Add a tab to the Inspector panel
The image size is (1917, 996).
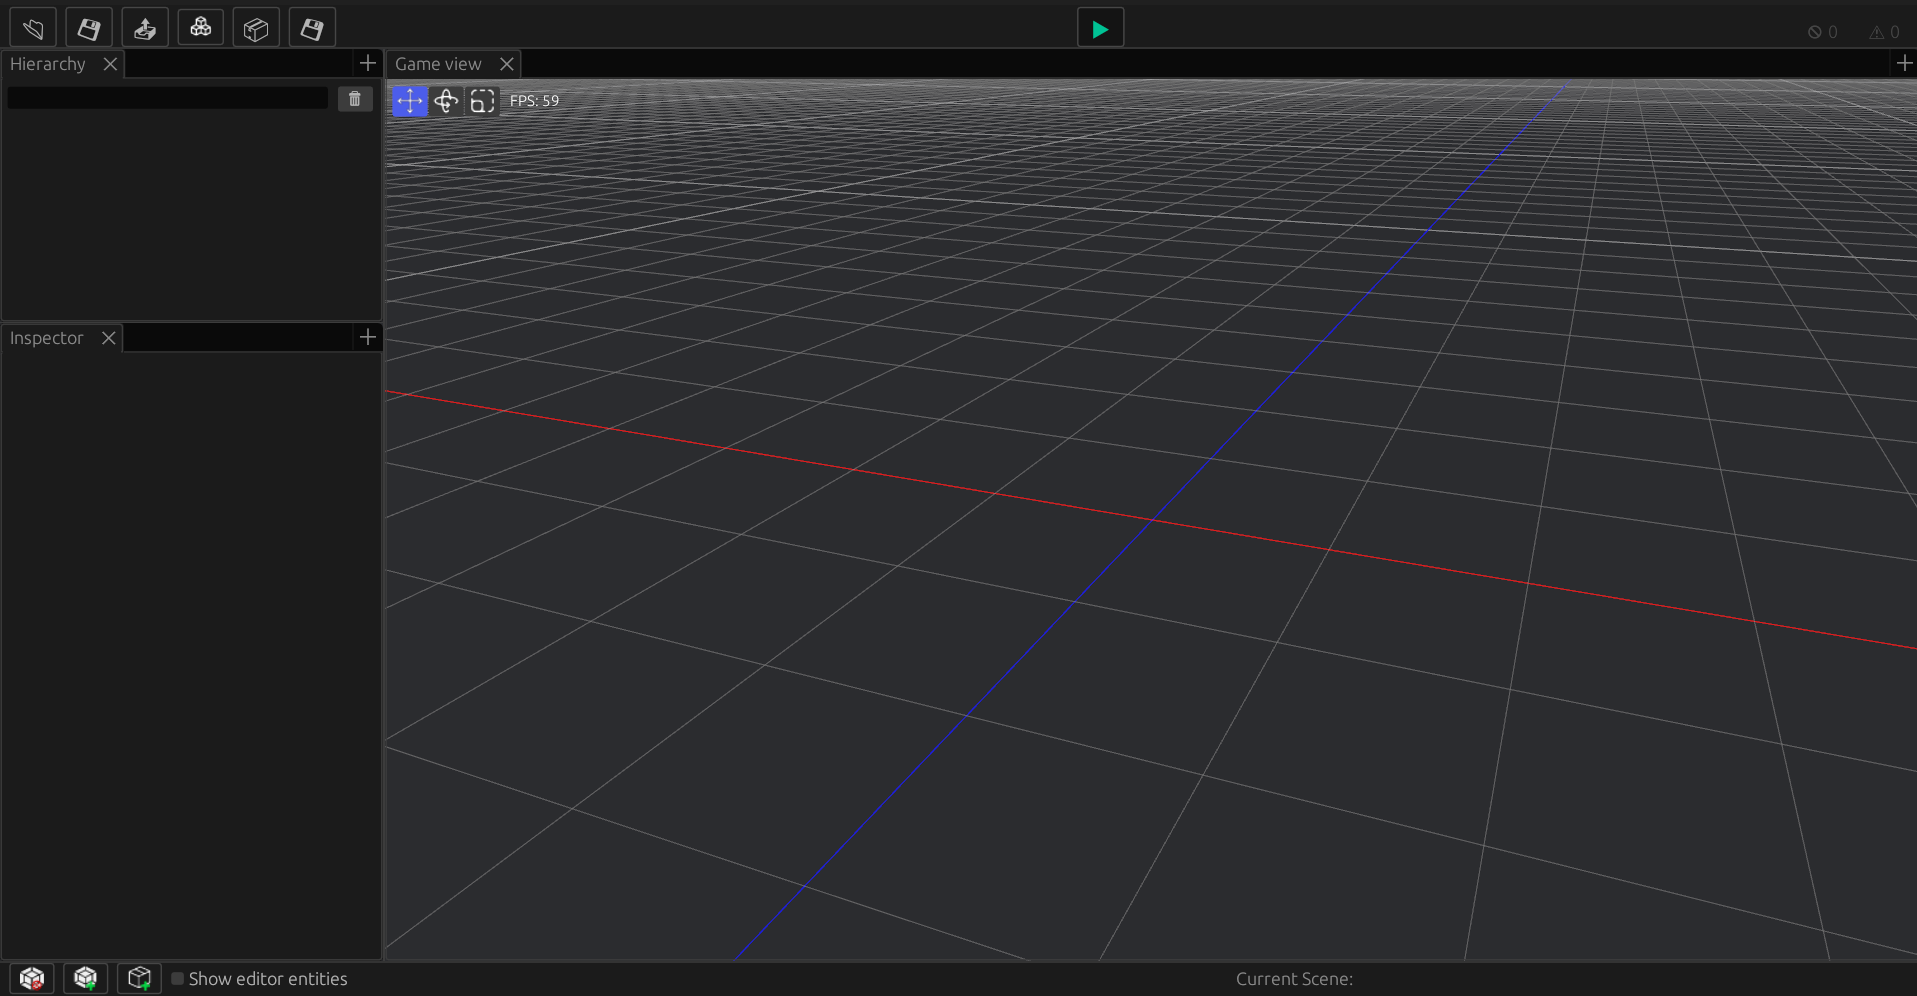368,337
